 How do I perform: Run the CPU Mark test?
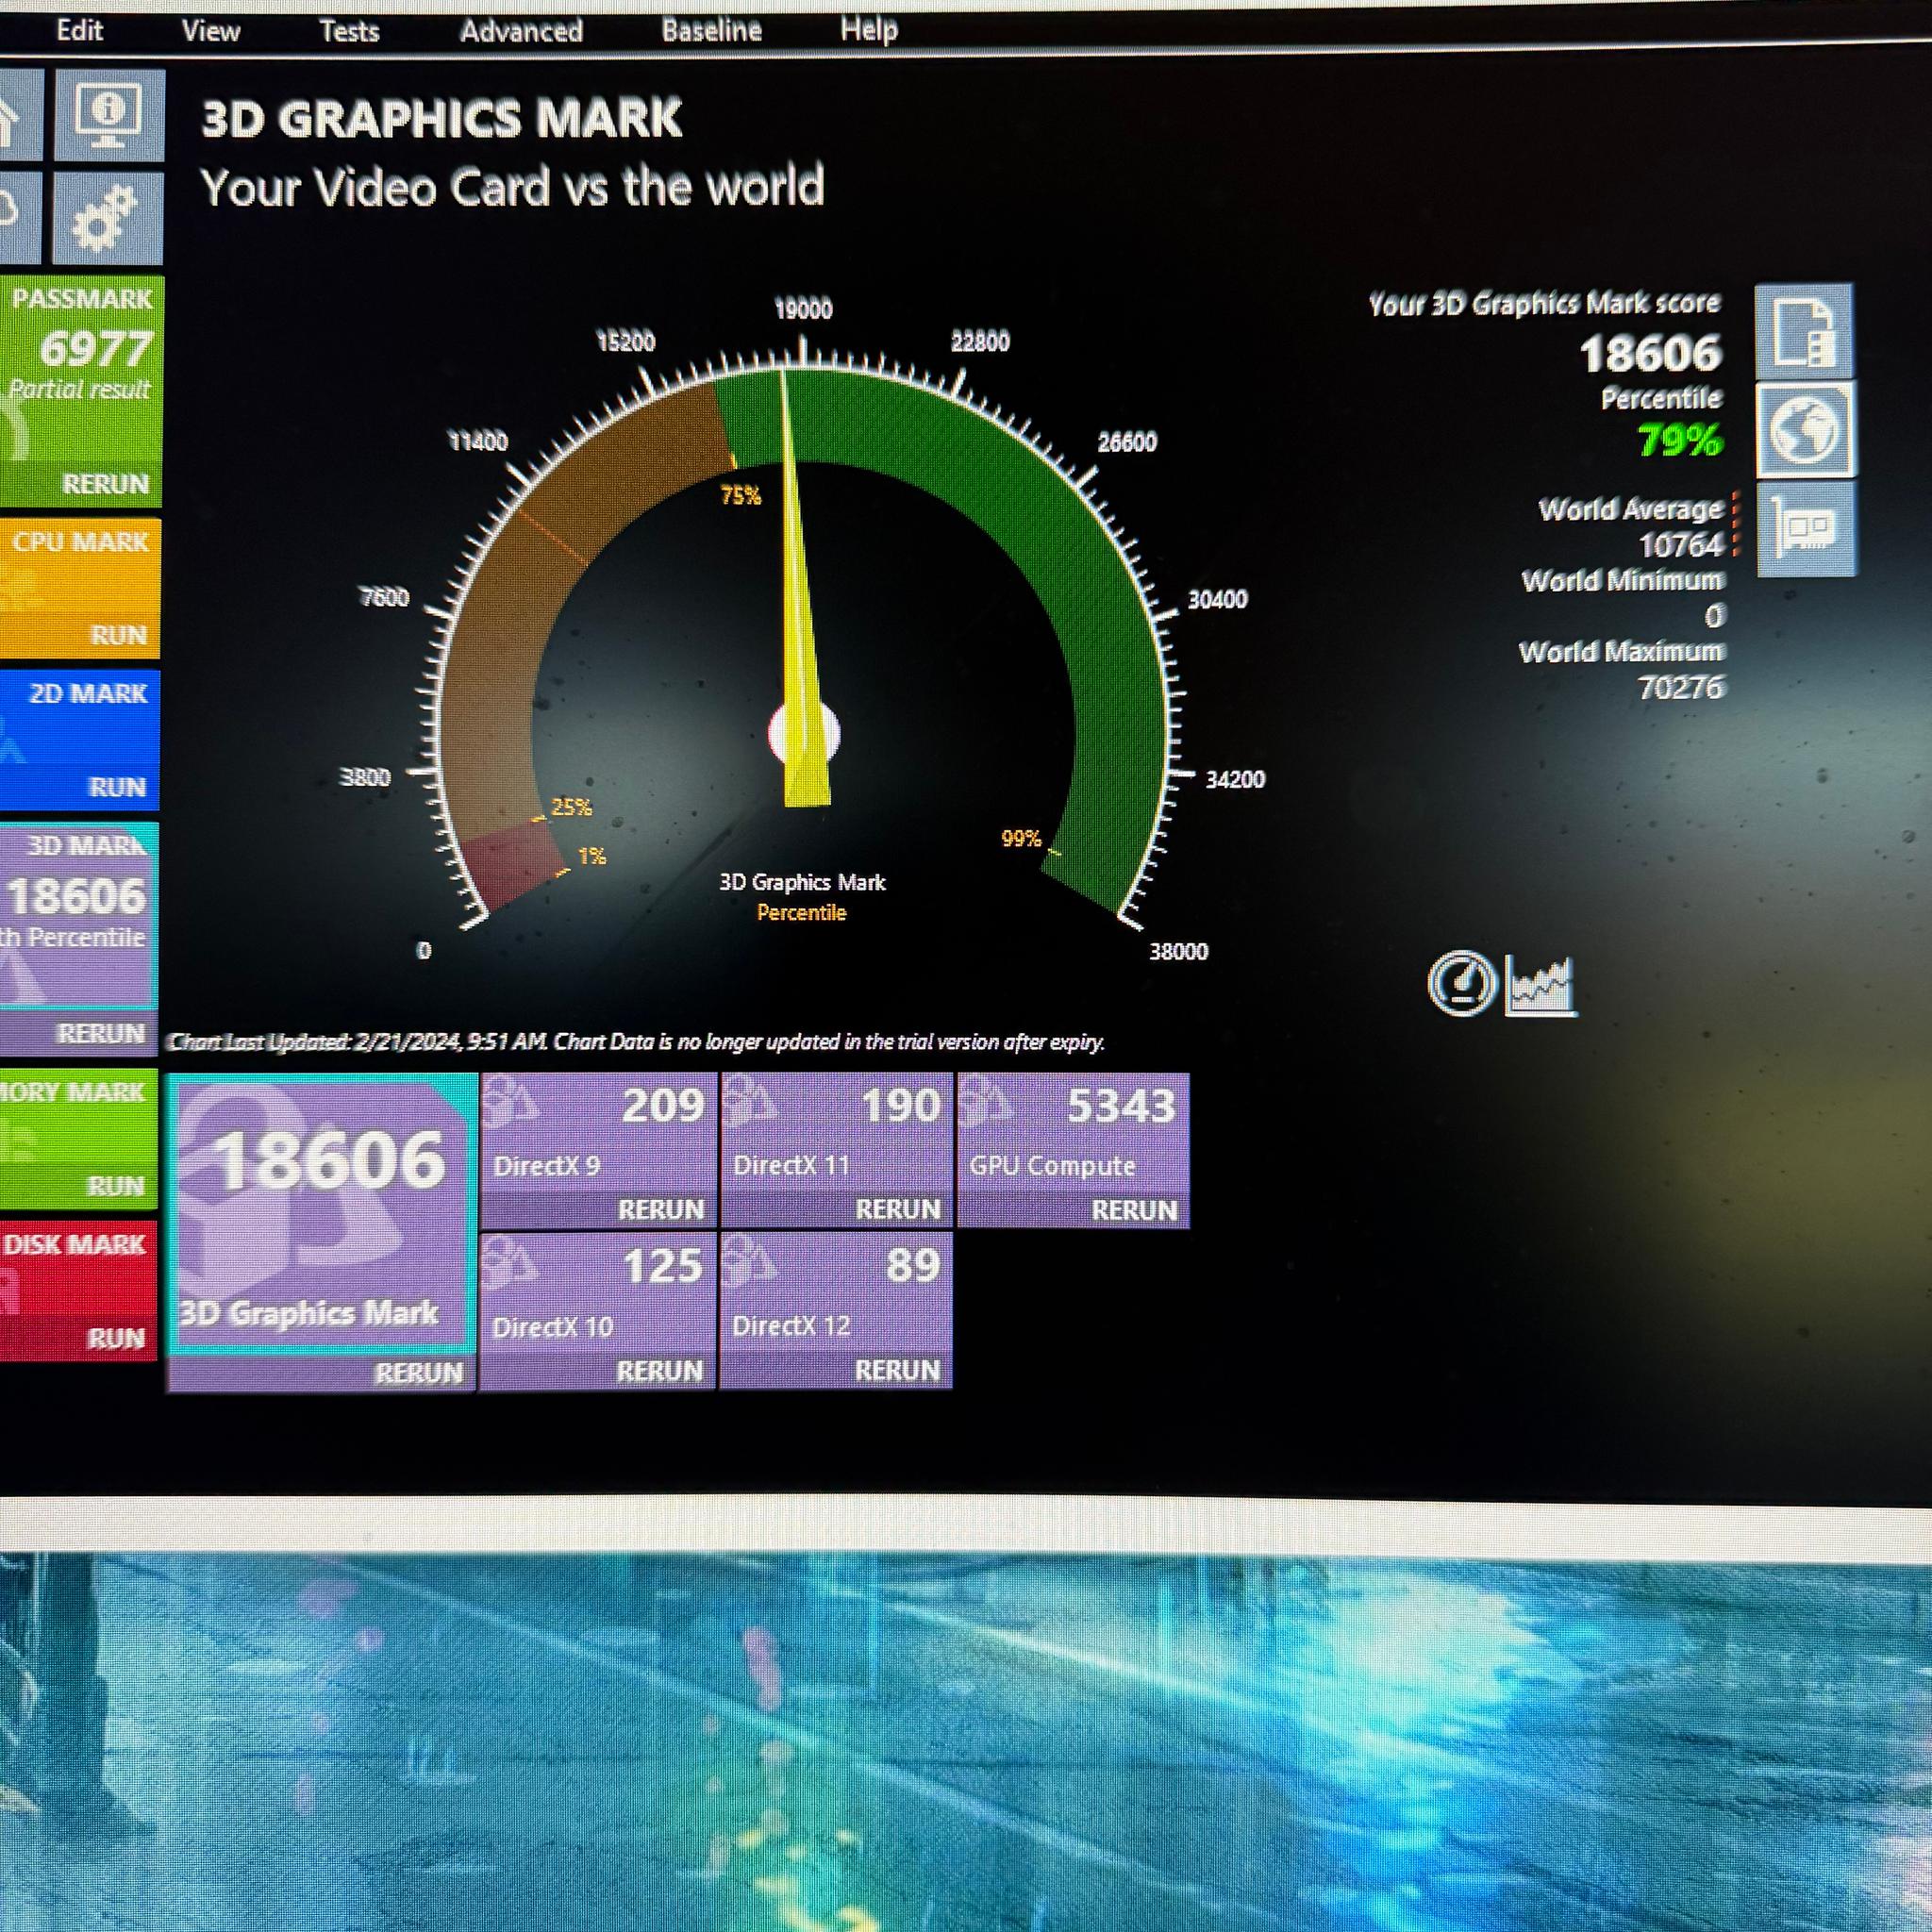tap(119, 635)
